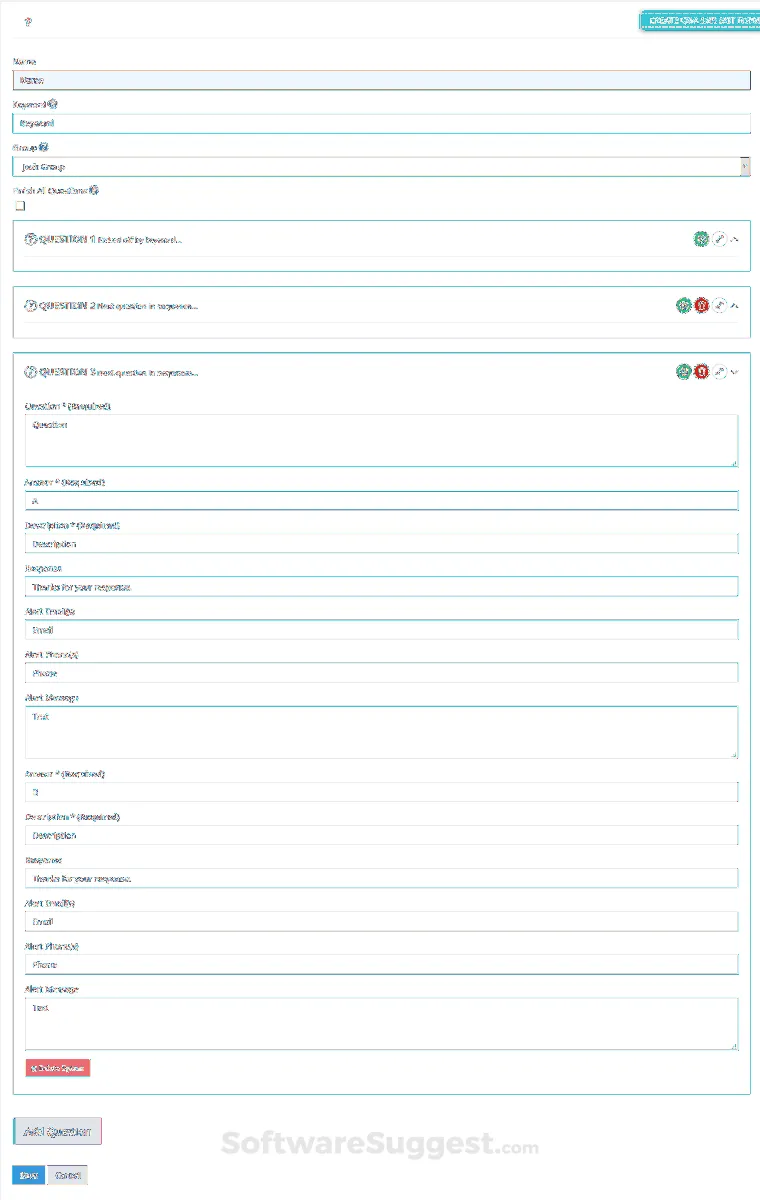Screen dimensions: 760x1200
Task: Click the red trash icon on Question 3
Action: [x=700, y=371]
